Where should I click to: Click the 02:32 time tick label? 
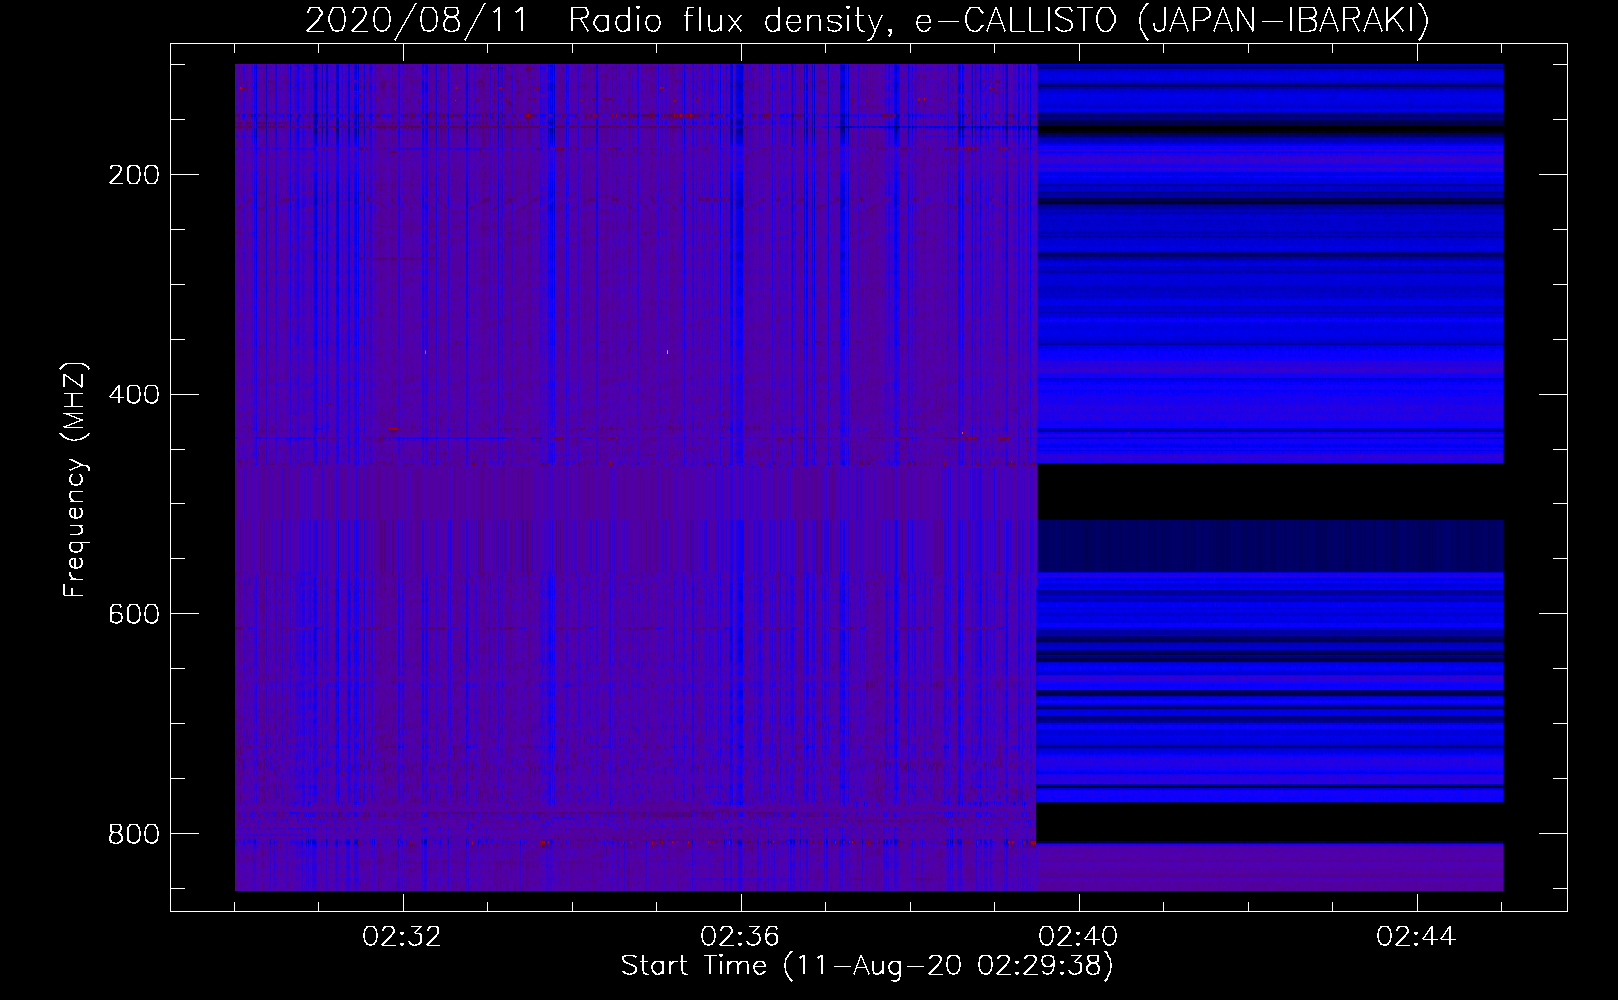click(x=403, y=937)
